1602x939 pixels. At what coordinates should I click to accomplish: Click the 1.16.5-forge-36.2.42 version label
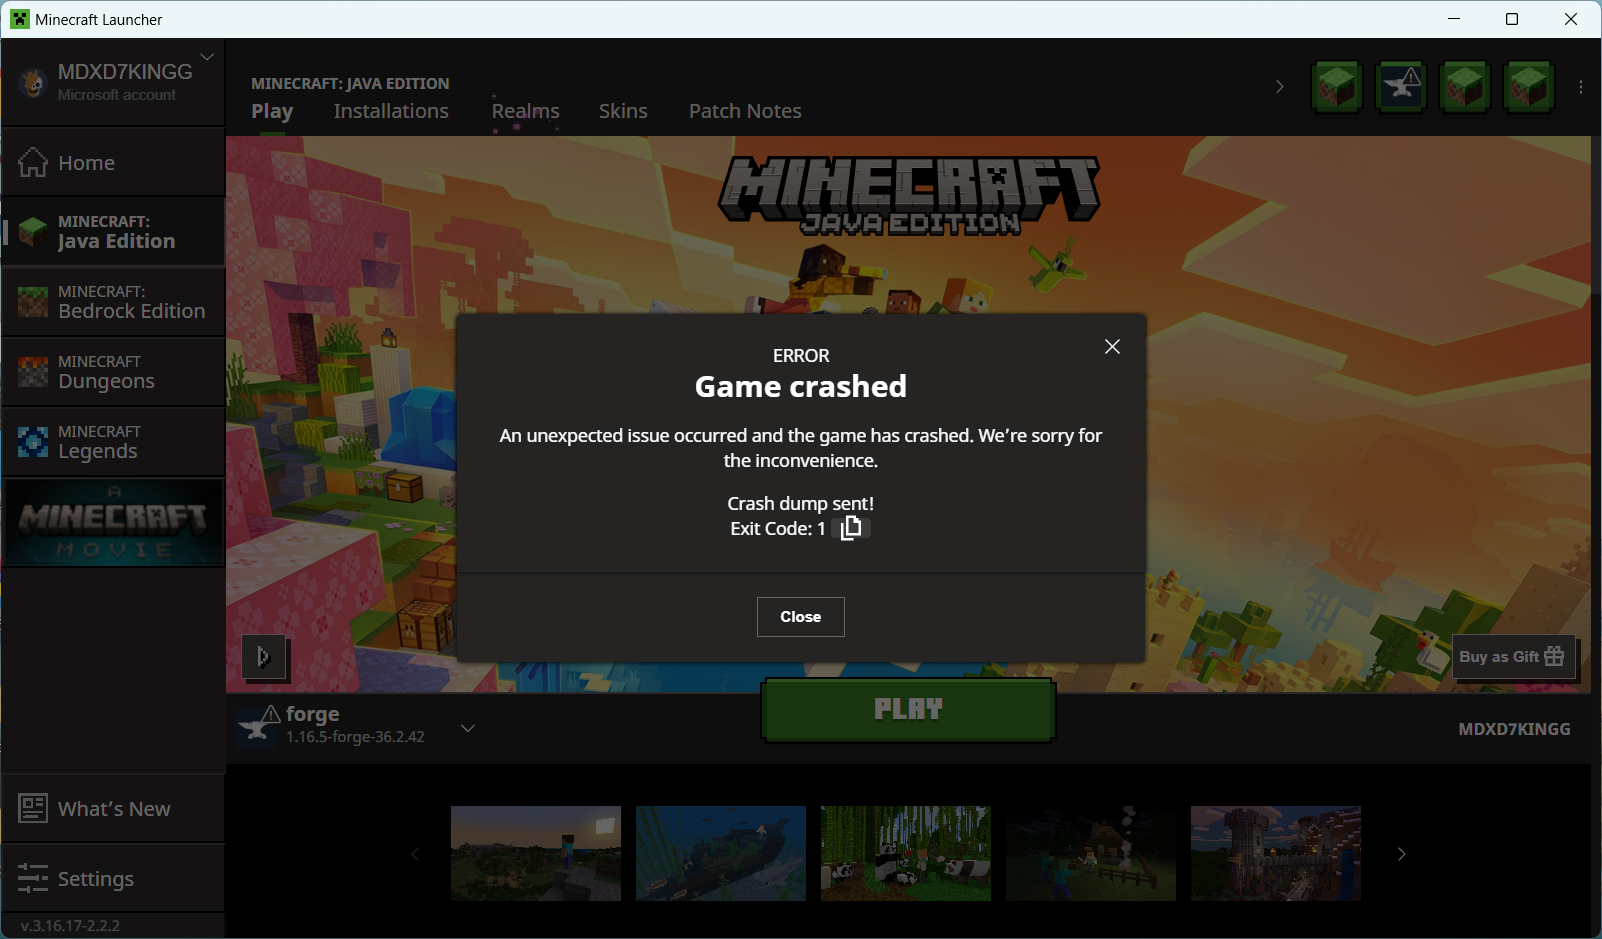355,737
